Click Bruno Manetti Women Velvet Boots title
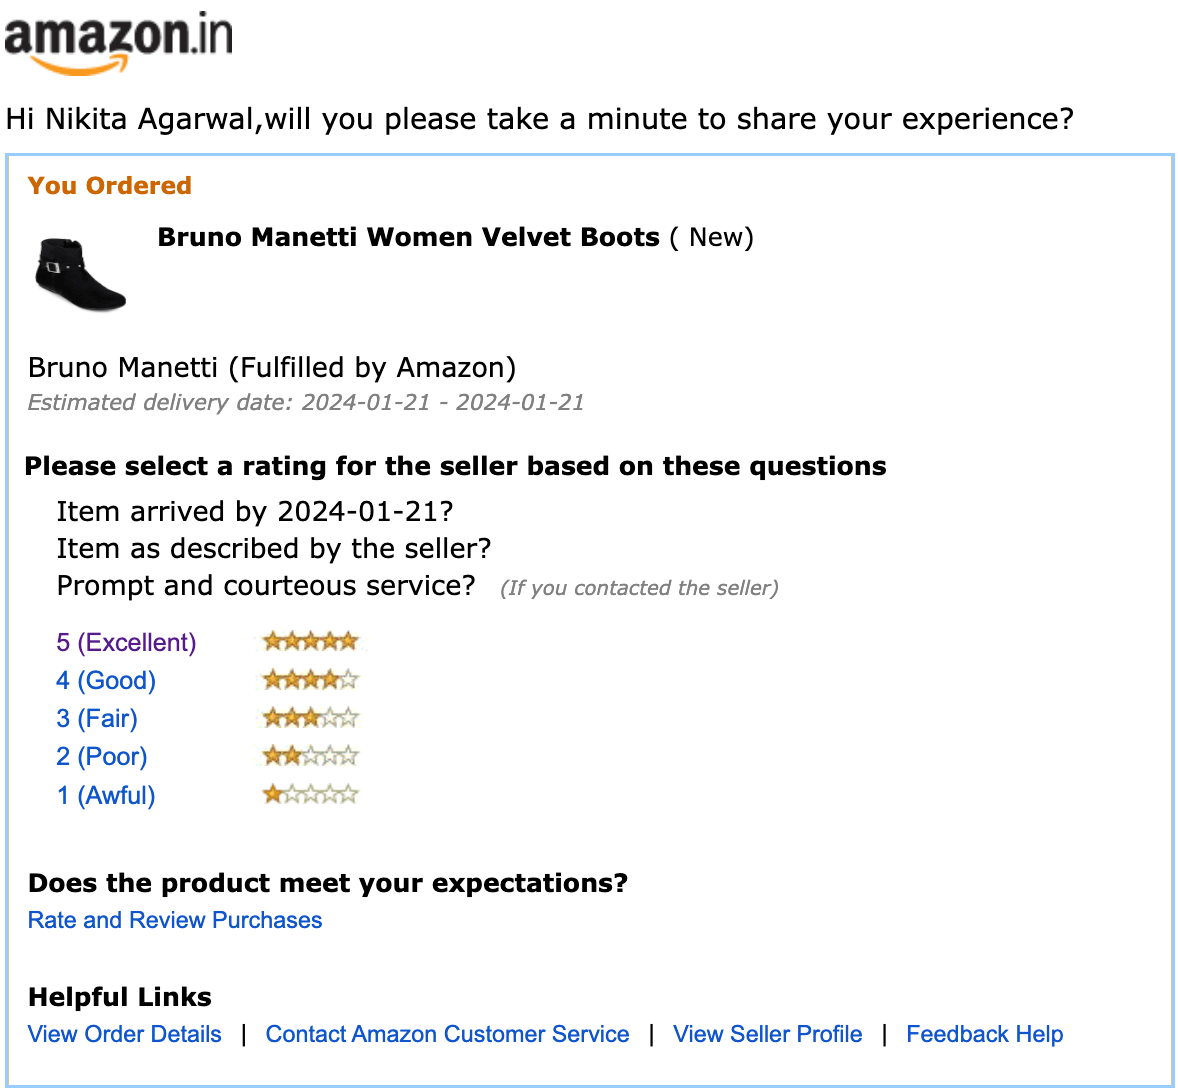1178x1090 pixels. pyautogui.click(x=408, y=237)
